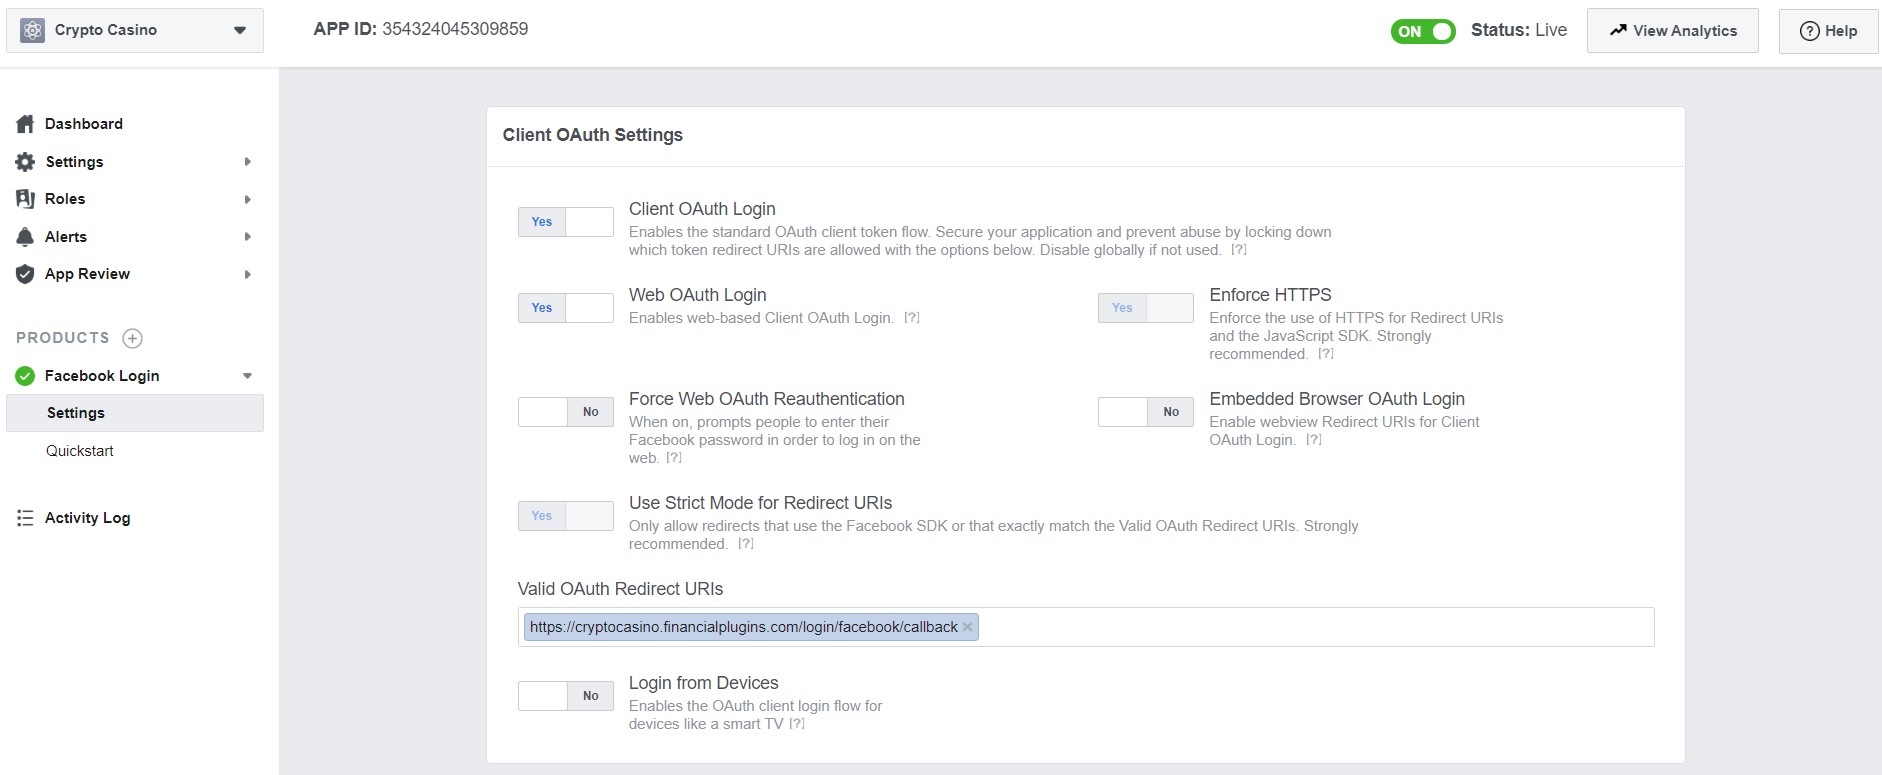This screenshot has height=775, width=1882.
Task: Add a product with the plus icon
Action: 132,338
